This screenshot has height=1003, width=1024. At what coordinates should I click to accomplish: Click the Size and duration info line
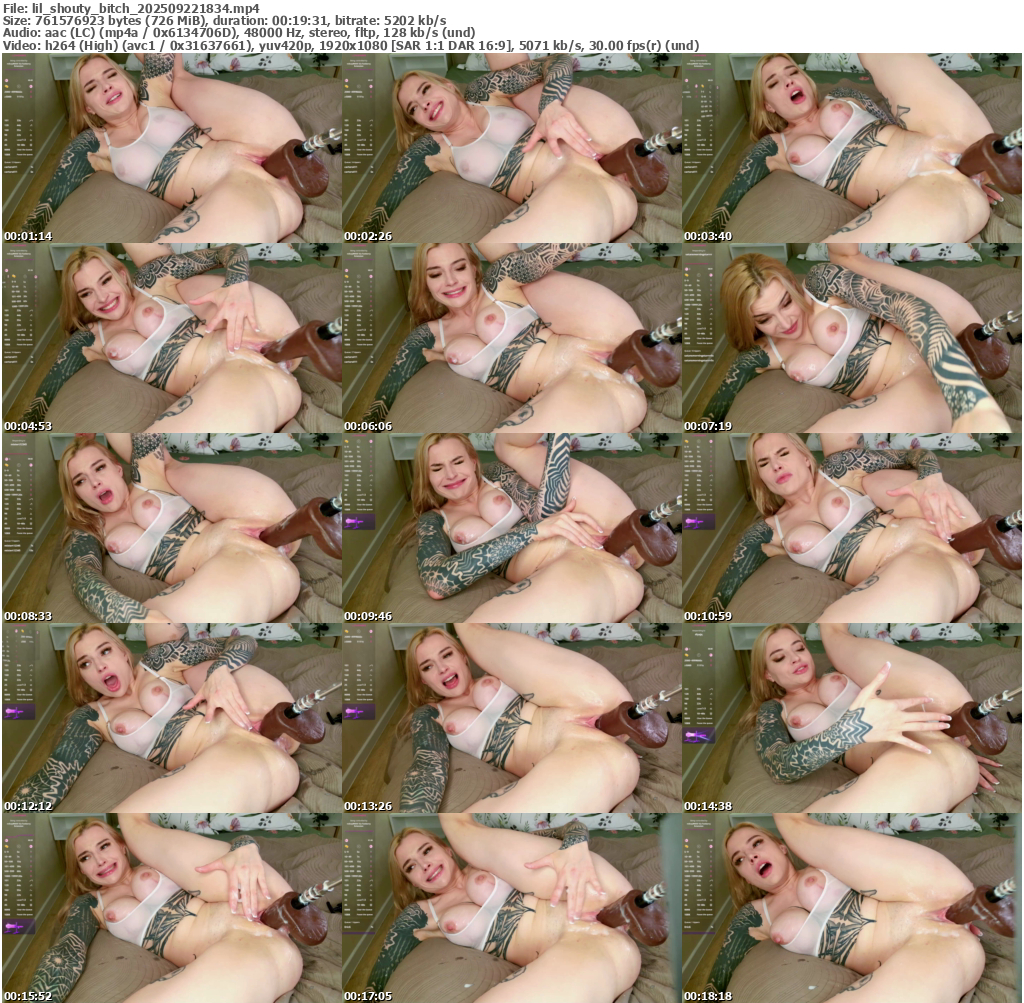pyautogui.click(x=225, y=20)
